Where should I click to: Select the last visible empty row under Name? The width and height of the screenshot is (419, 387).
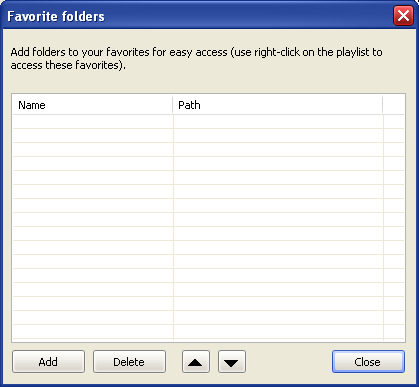(x=93, y=332)
